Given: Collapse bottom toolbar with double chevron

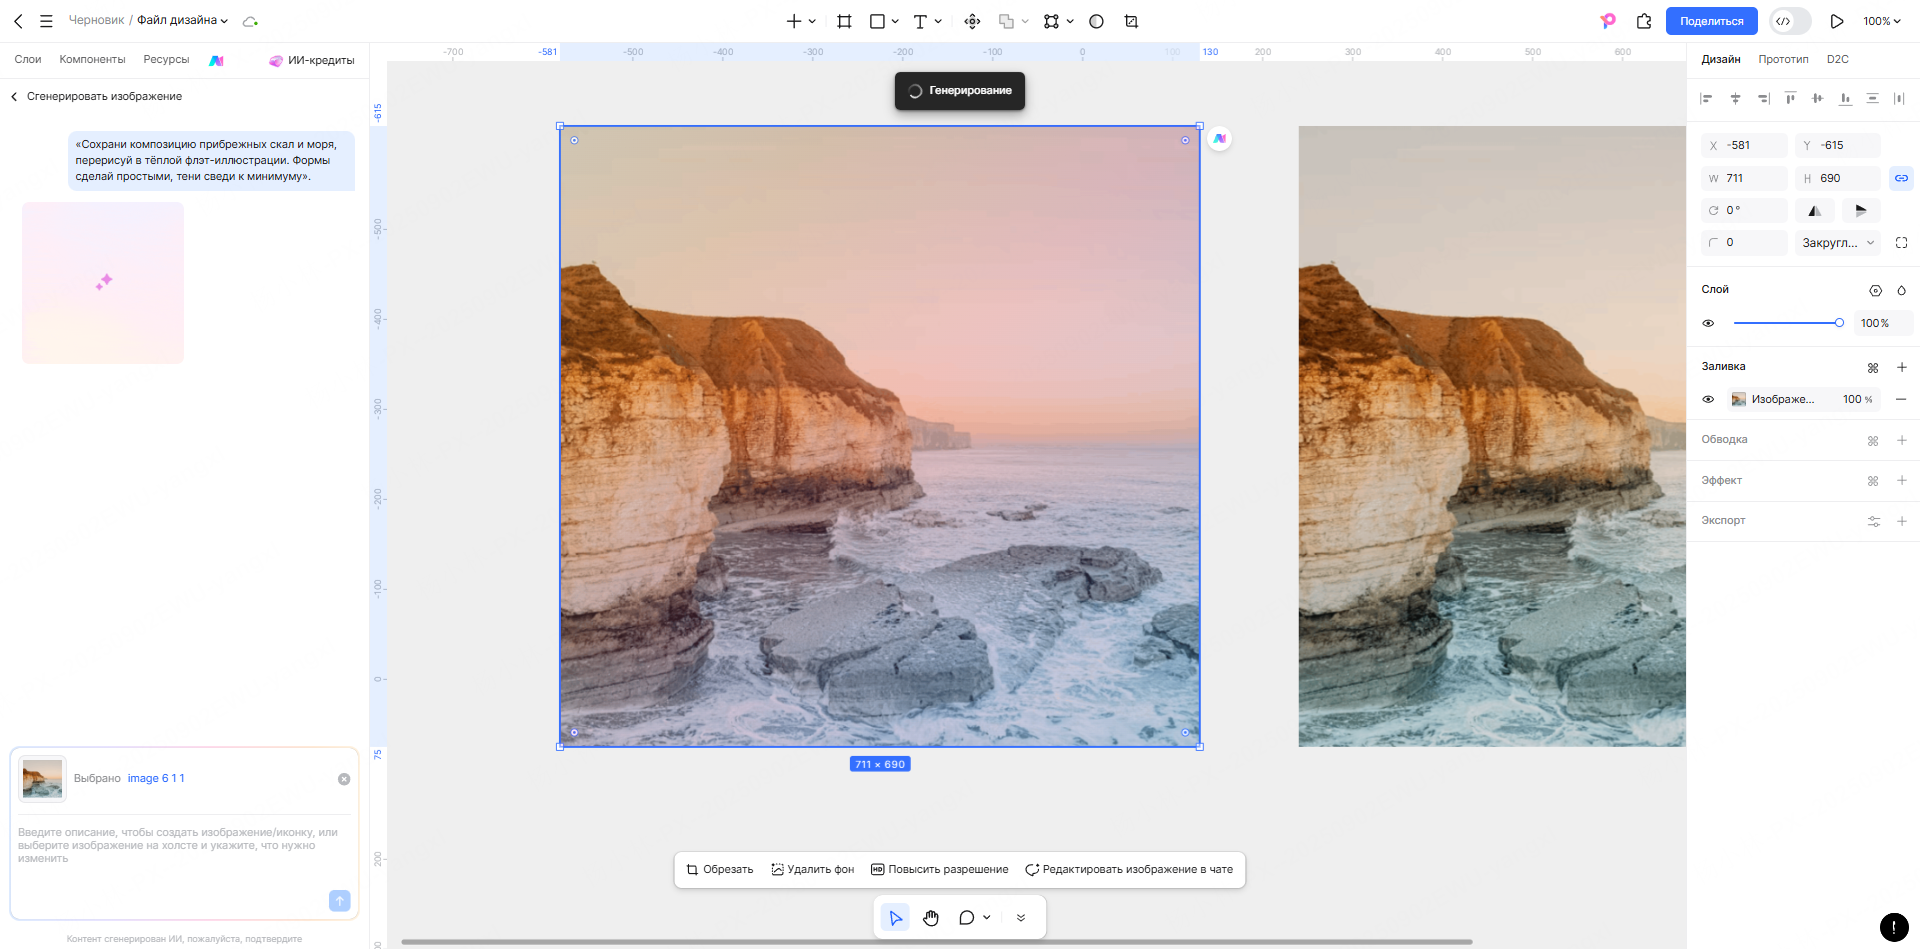Looking at the screenshot, I should click(x=1021, y=917).
